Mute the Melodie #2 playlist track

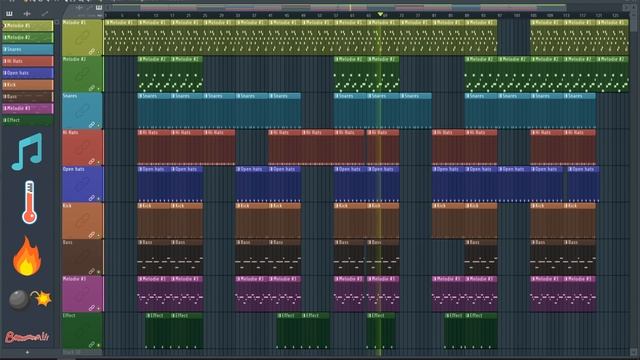point(99,89)
